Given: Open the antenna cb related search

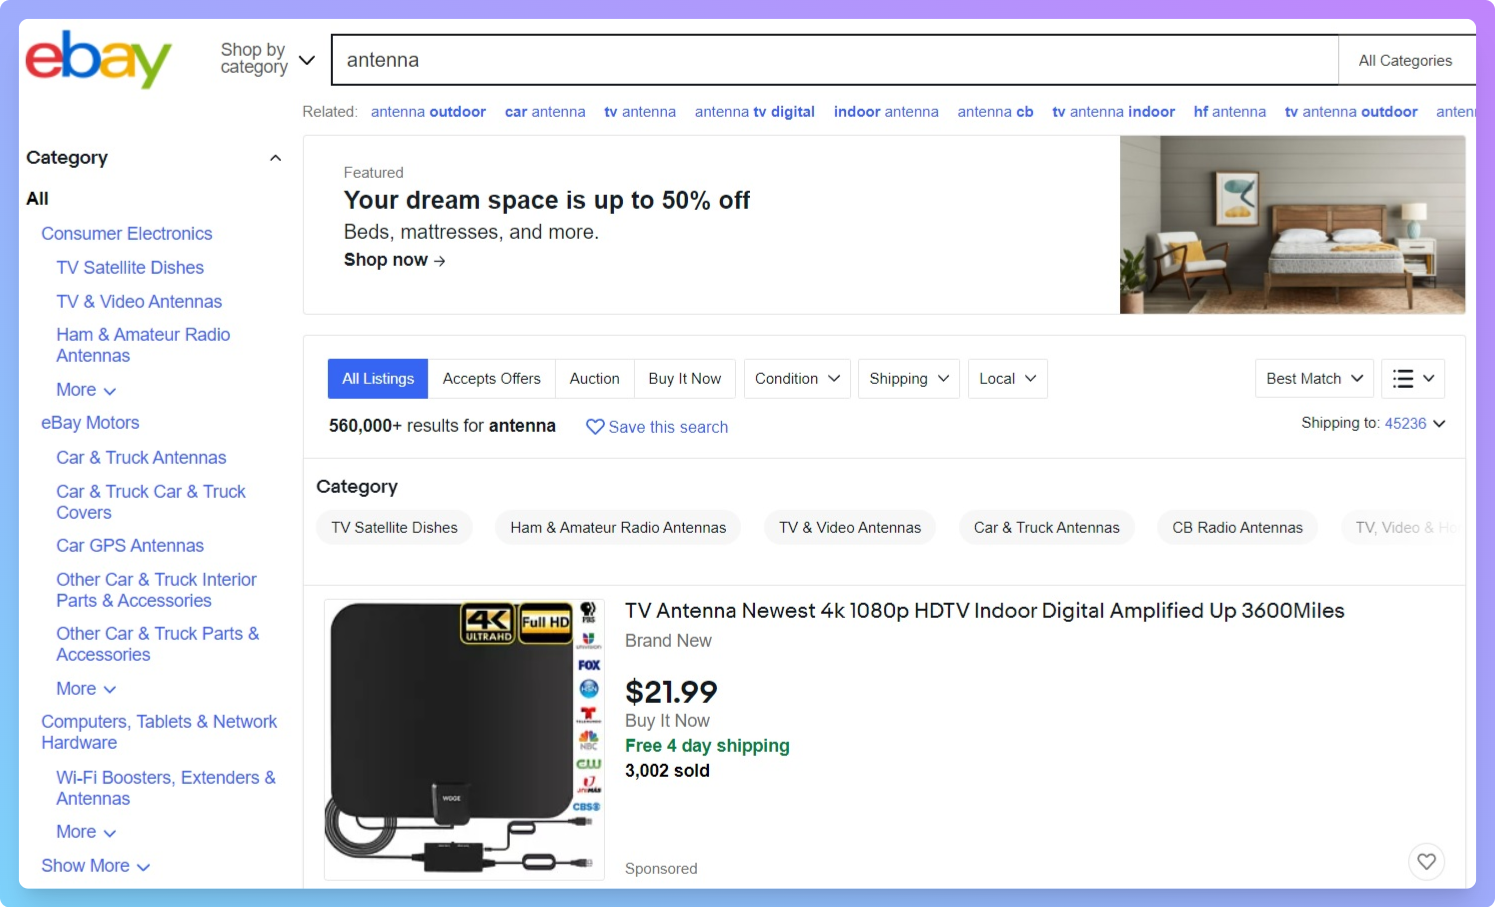Looking at the screenshot, I should tap(995, 112).
